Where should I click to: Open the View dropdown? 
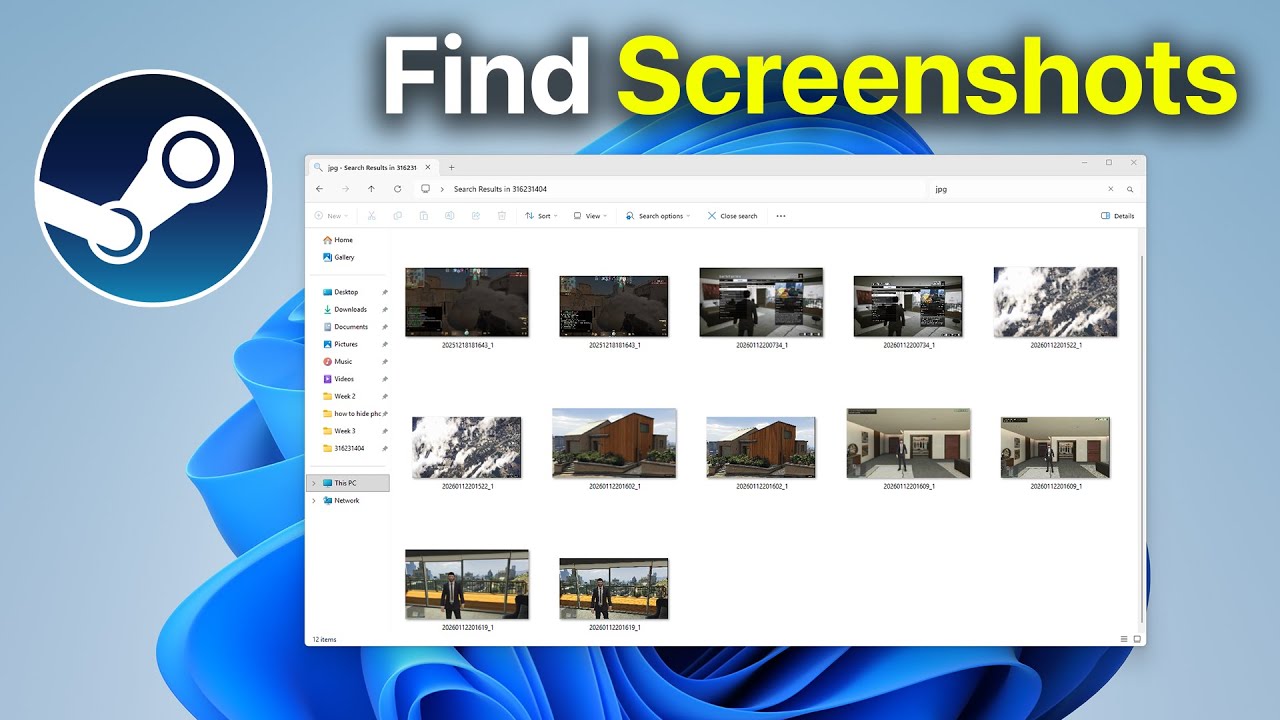(590, 216)
